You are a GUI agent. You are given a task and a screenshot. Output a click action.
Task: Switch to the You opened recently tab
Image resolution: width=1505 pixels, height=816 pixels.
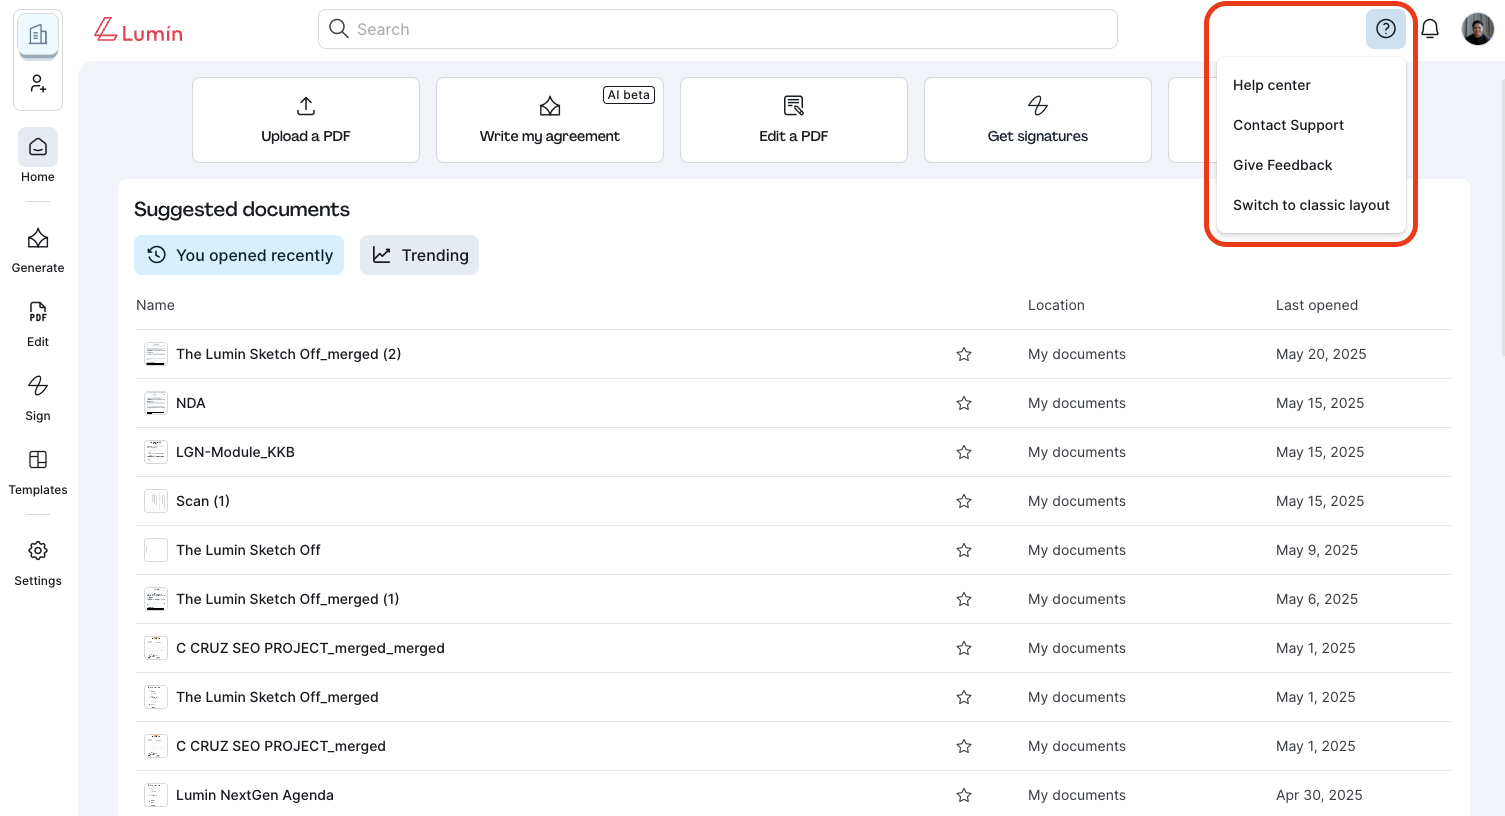coord(239,255)
